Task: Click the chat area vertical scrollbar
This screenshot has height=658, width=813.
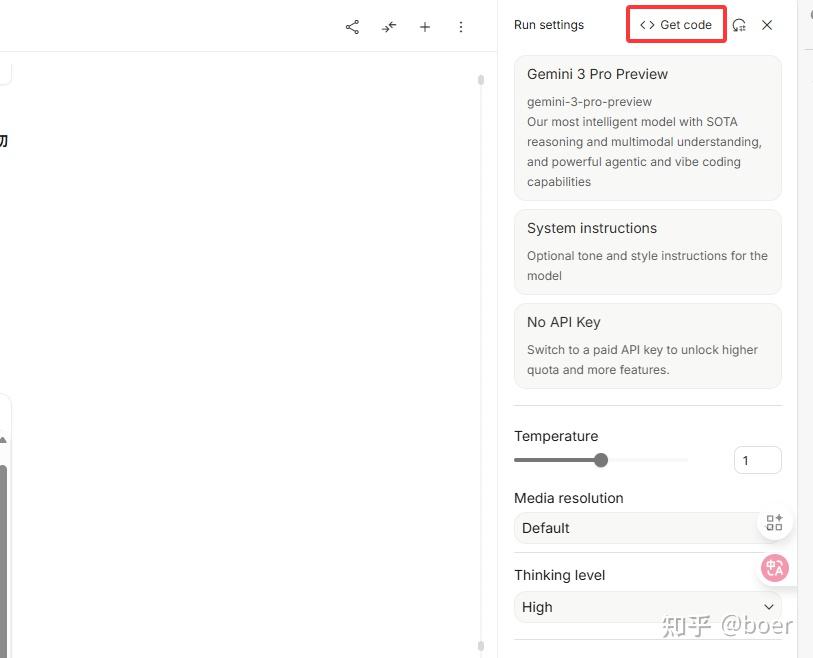Action: click(481, 362)
